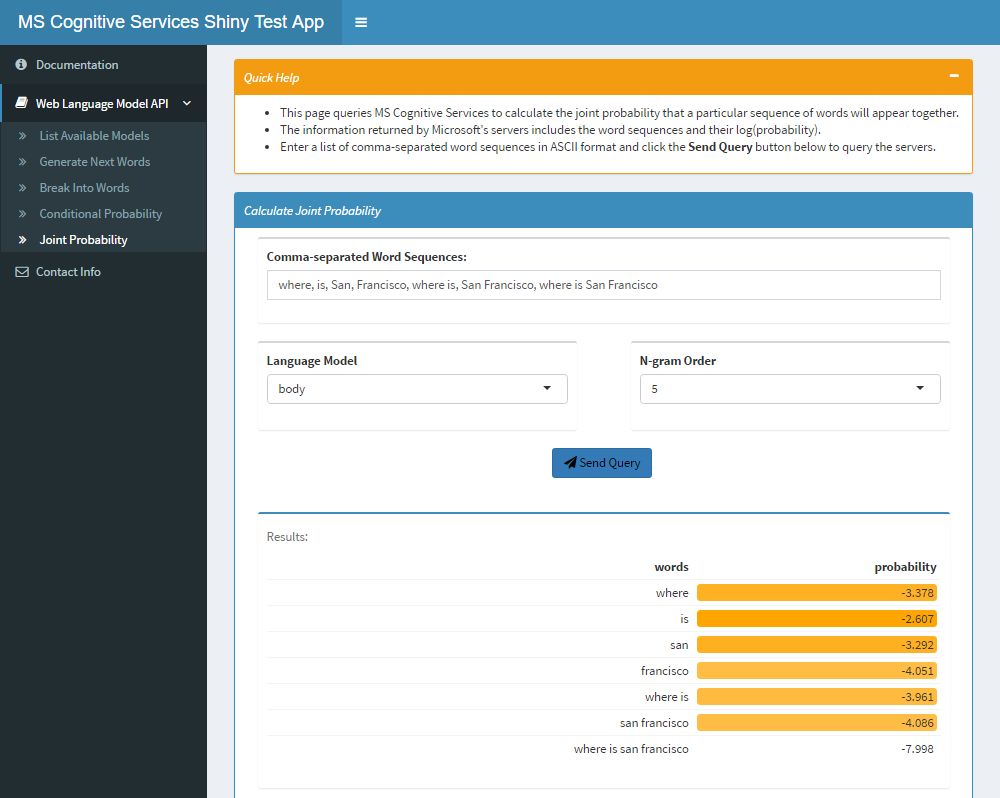Open the Documentation menu item
This screenshot has width=1000, height=798.
[x=103, y=64]
